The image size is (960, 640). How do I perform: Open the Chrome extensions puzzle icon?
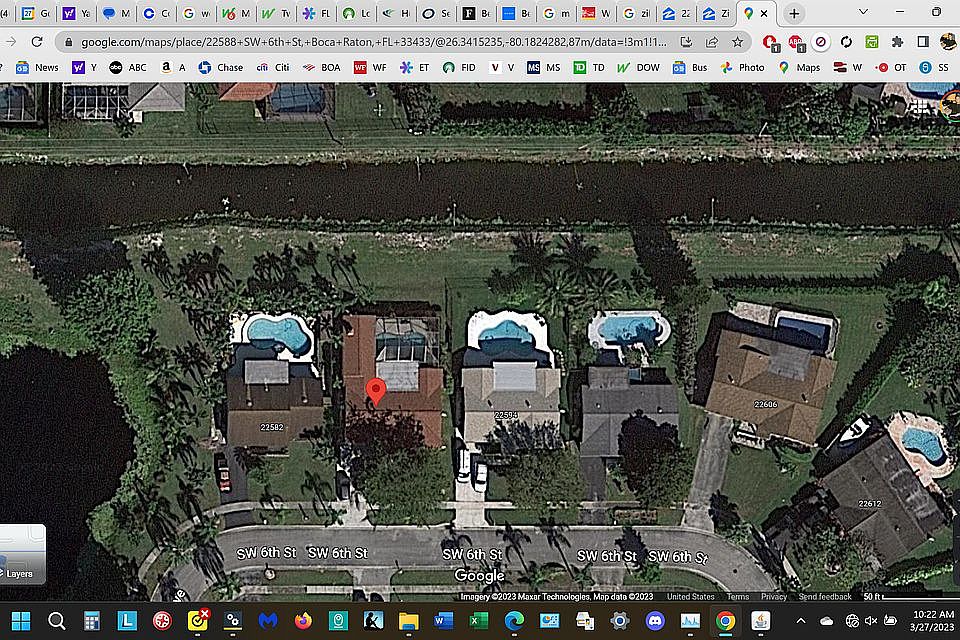click(897, 42)
